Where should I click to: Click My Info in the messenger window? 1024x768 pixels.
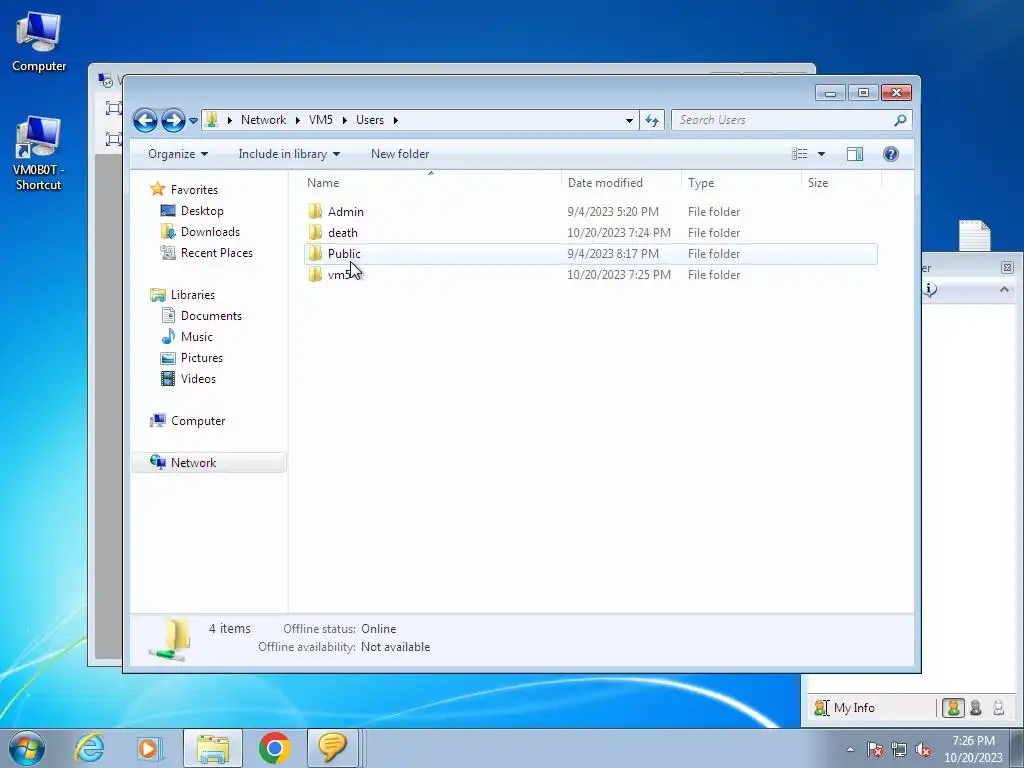click(854, 708)
